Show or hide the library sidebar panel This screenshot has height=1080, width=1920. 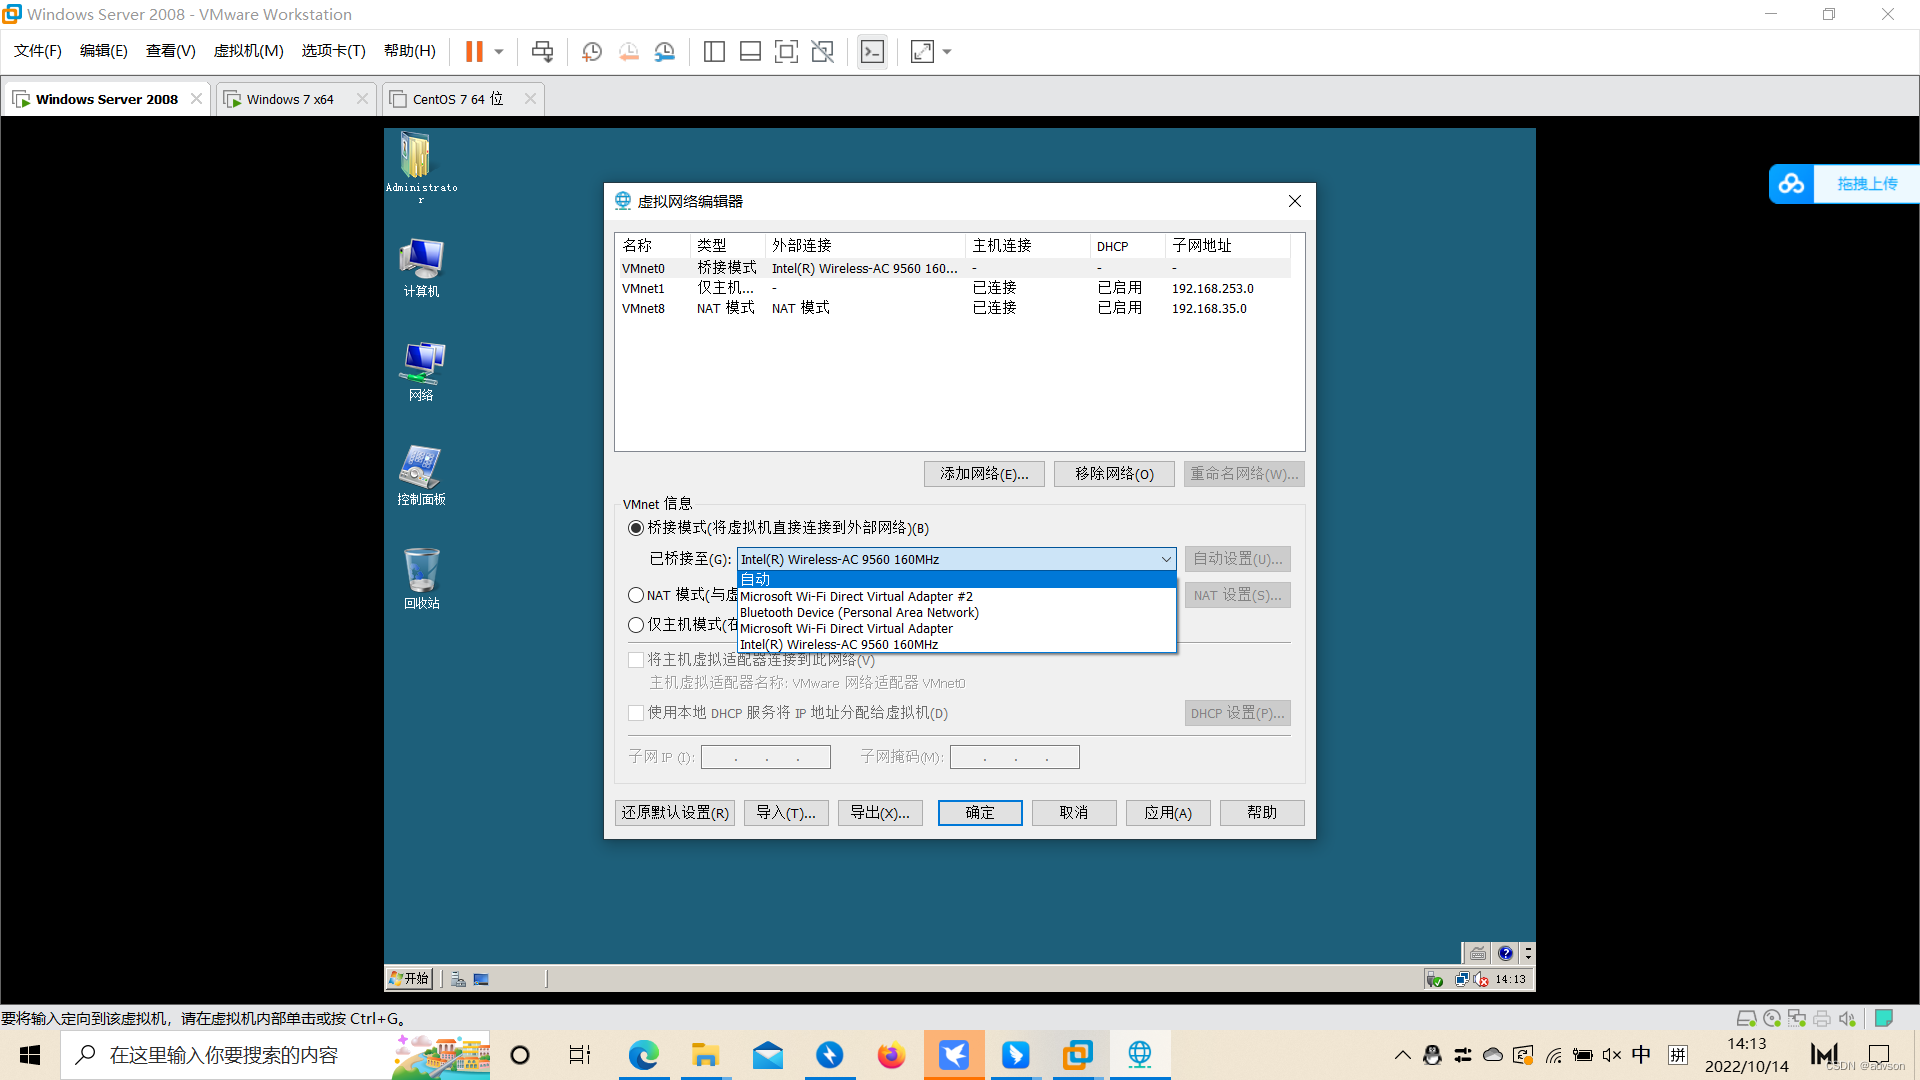[714, 51]
